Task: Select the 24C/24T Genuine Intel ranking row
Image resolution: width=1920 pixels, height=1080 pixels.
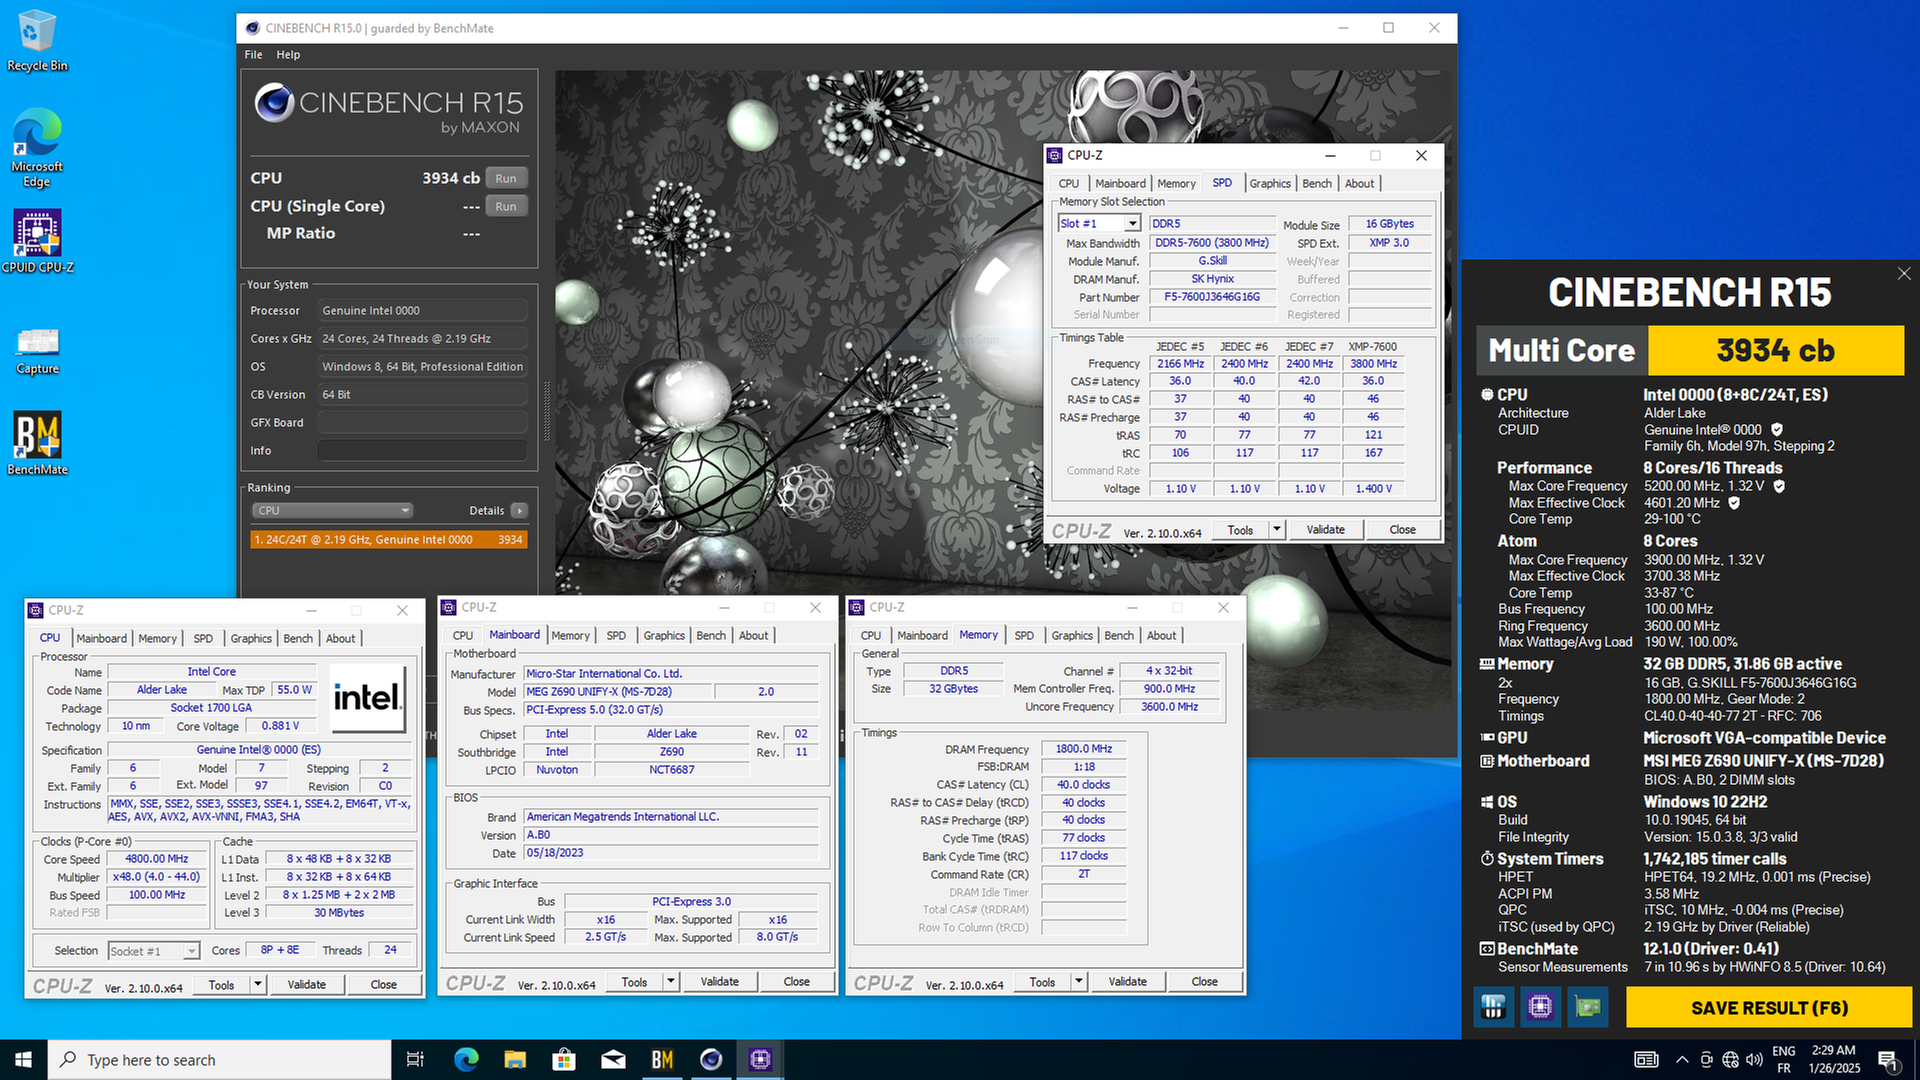Action: [388, 539]
